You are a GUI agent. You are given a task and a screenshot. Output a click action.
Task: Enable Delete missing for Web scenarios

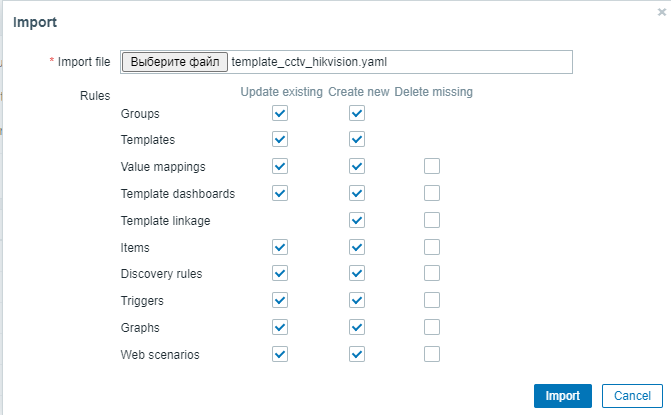click(x=432, y=353)
